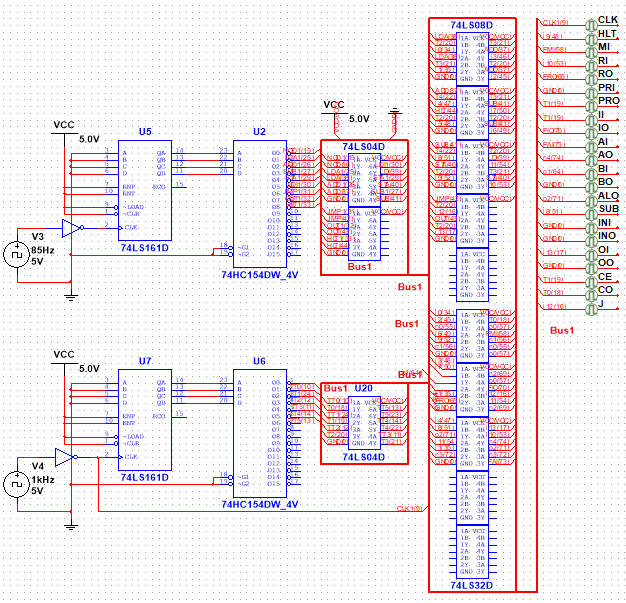Click the U2 reference label
Screen dimensions: 626x603
(259, 132)
